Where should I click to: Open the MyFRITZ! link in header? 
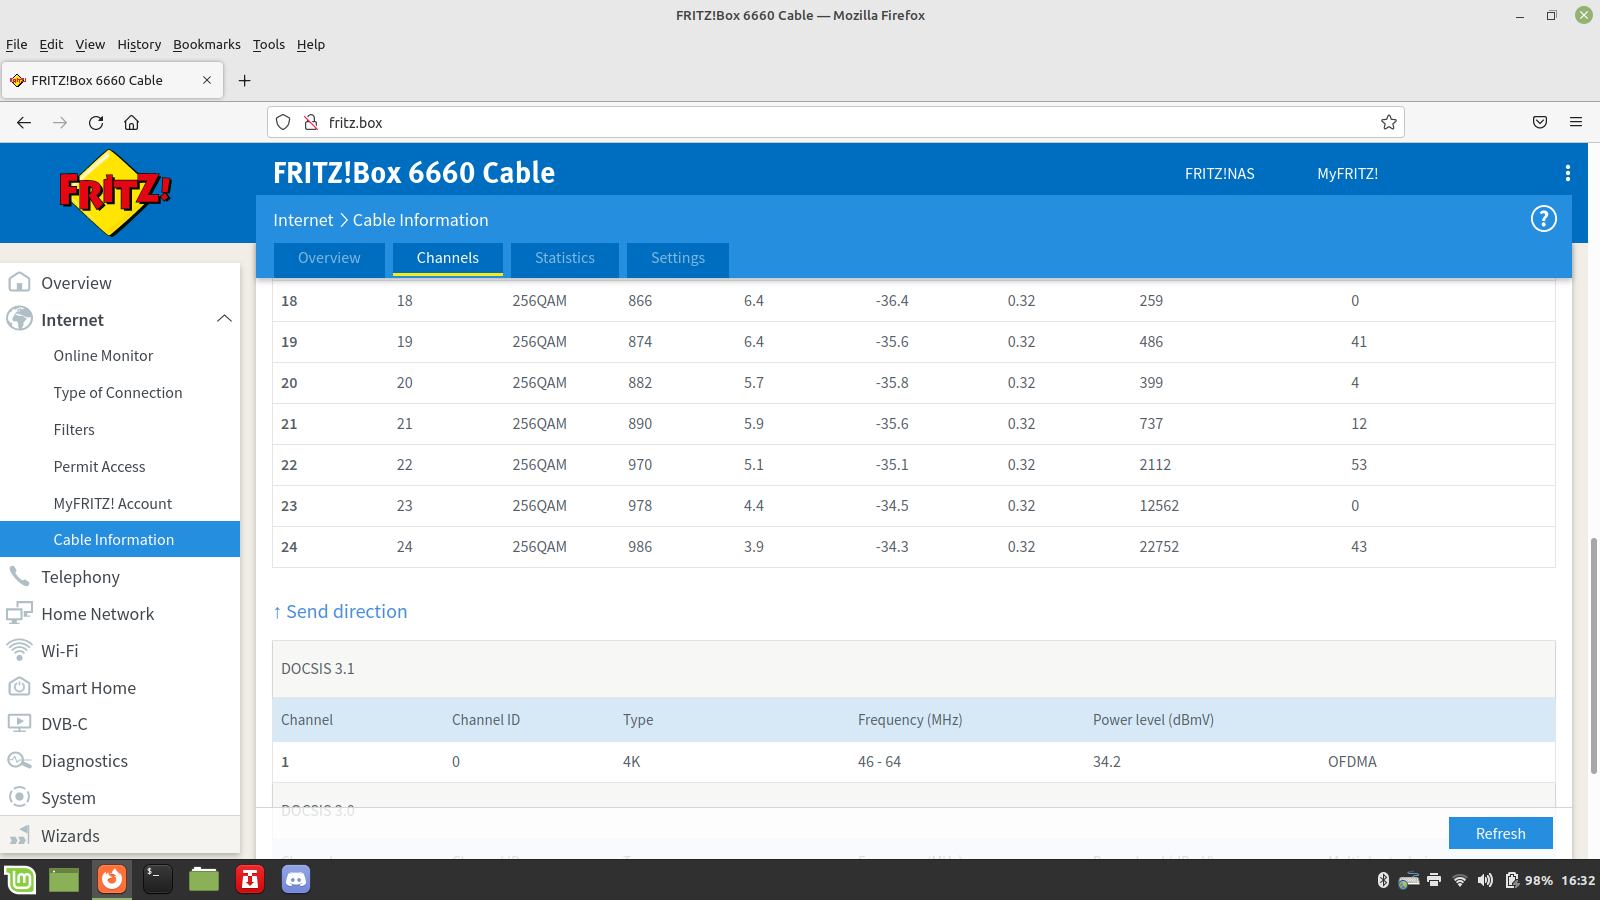(x=1346, y=174)
